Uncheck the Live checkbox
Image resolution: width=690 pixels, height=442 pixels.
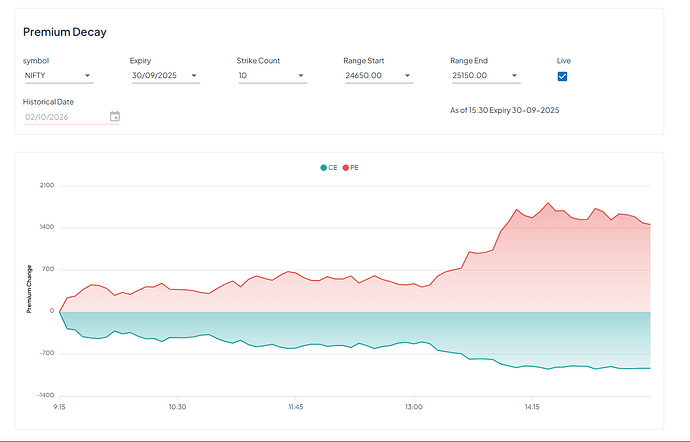tap(562, 76)
